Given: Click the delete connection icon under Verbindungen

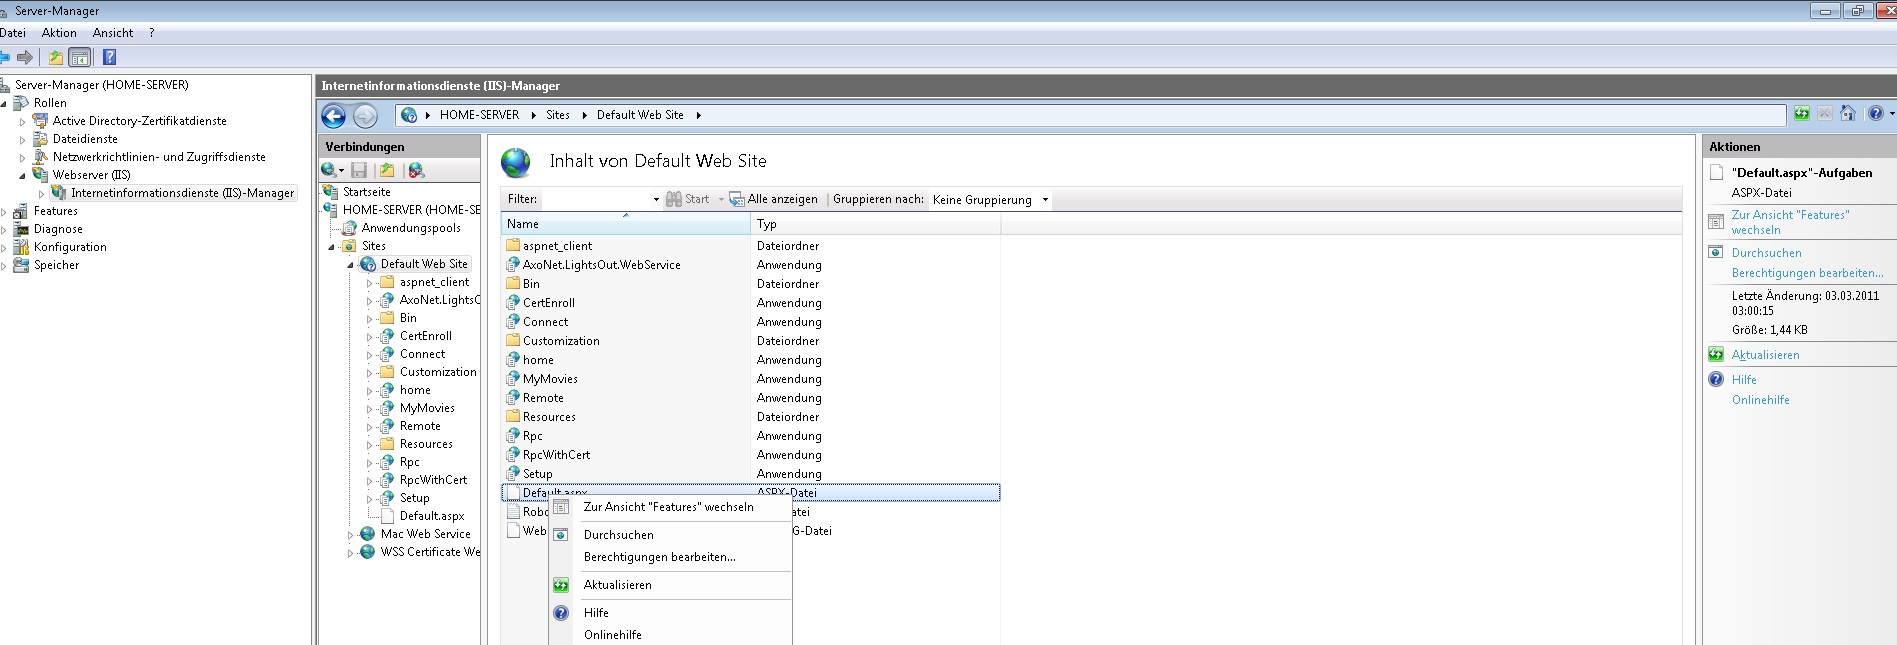Looking at the screenshot, I should [x=416, y=171].
